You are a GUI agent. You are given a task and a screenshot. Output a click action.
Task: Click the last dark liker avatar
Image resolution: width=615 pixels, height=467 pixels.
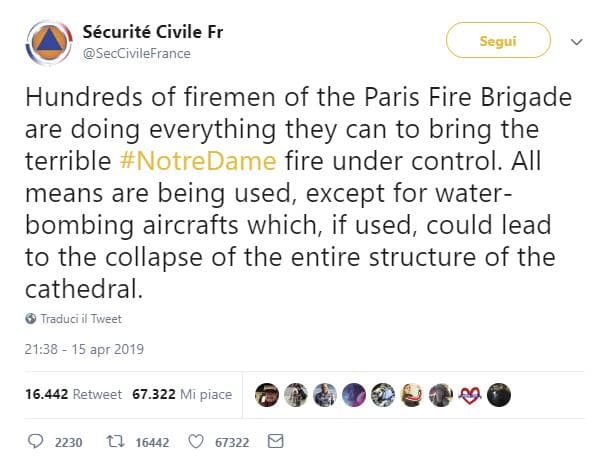tap(499, 395)
